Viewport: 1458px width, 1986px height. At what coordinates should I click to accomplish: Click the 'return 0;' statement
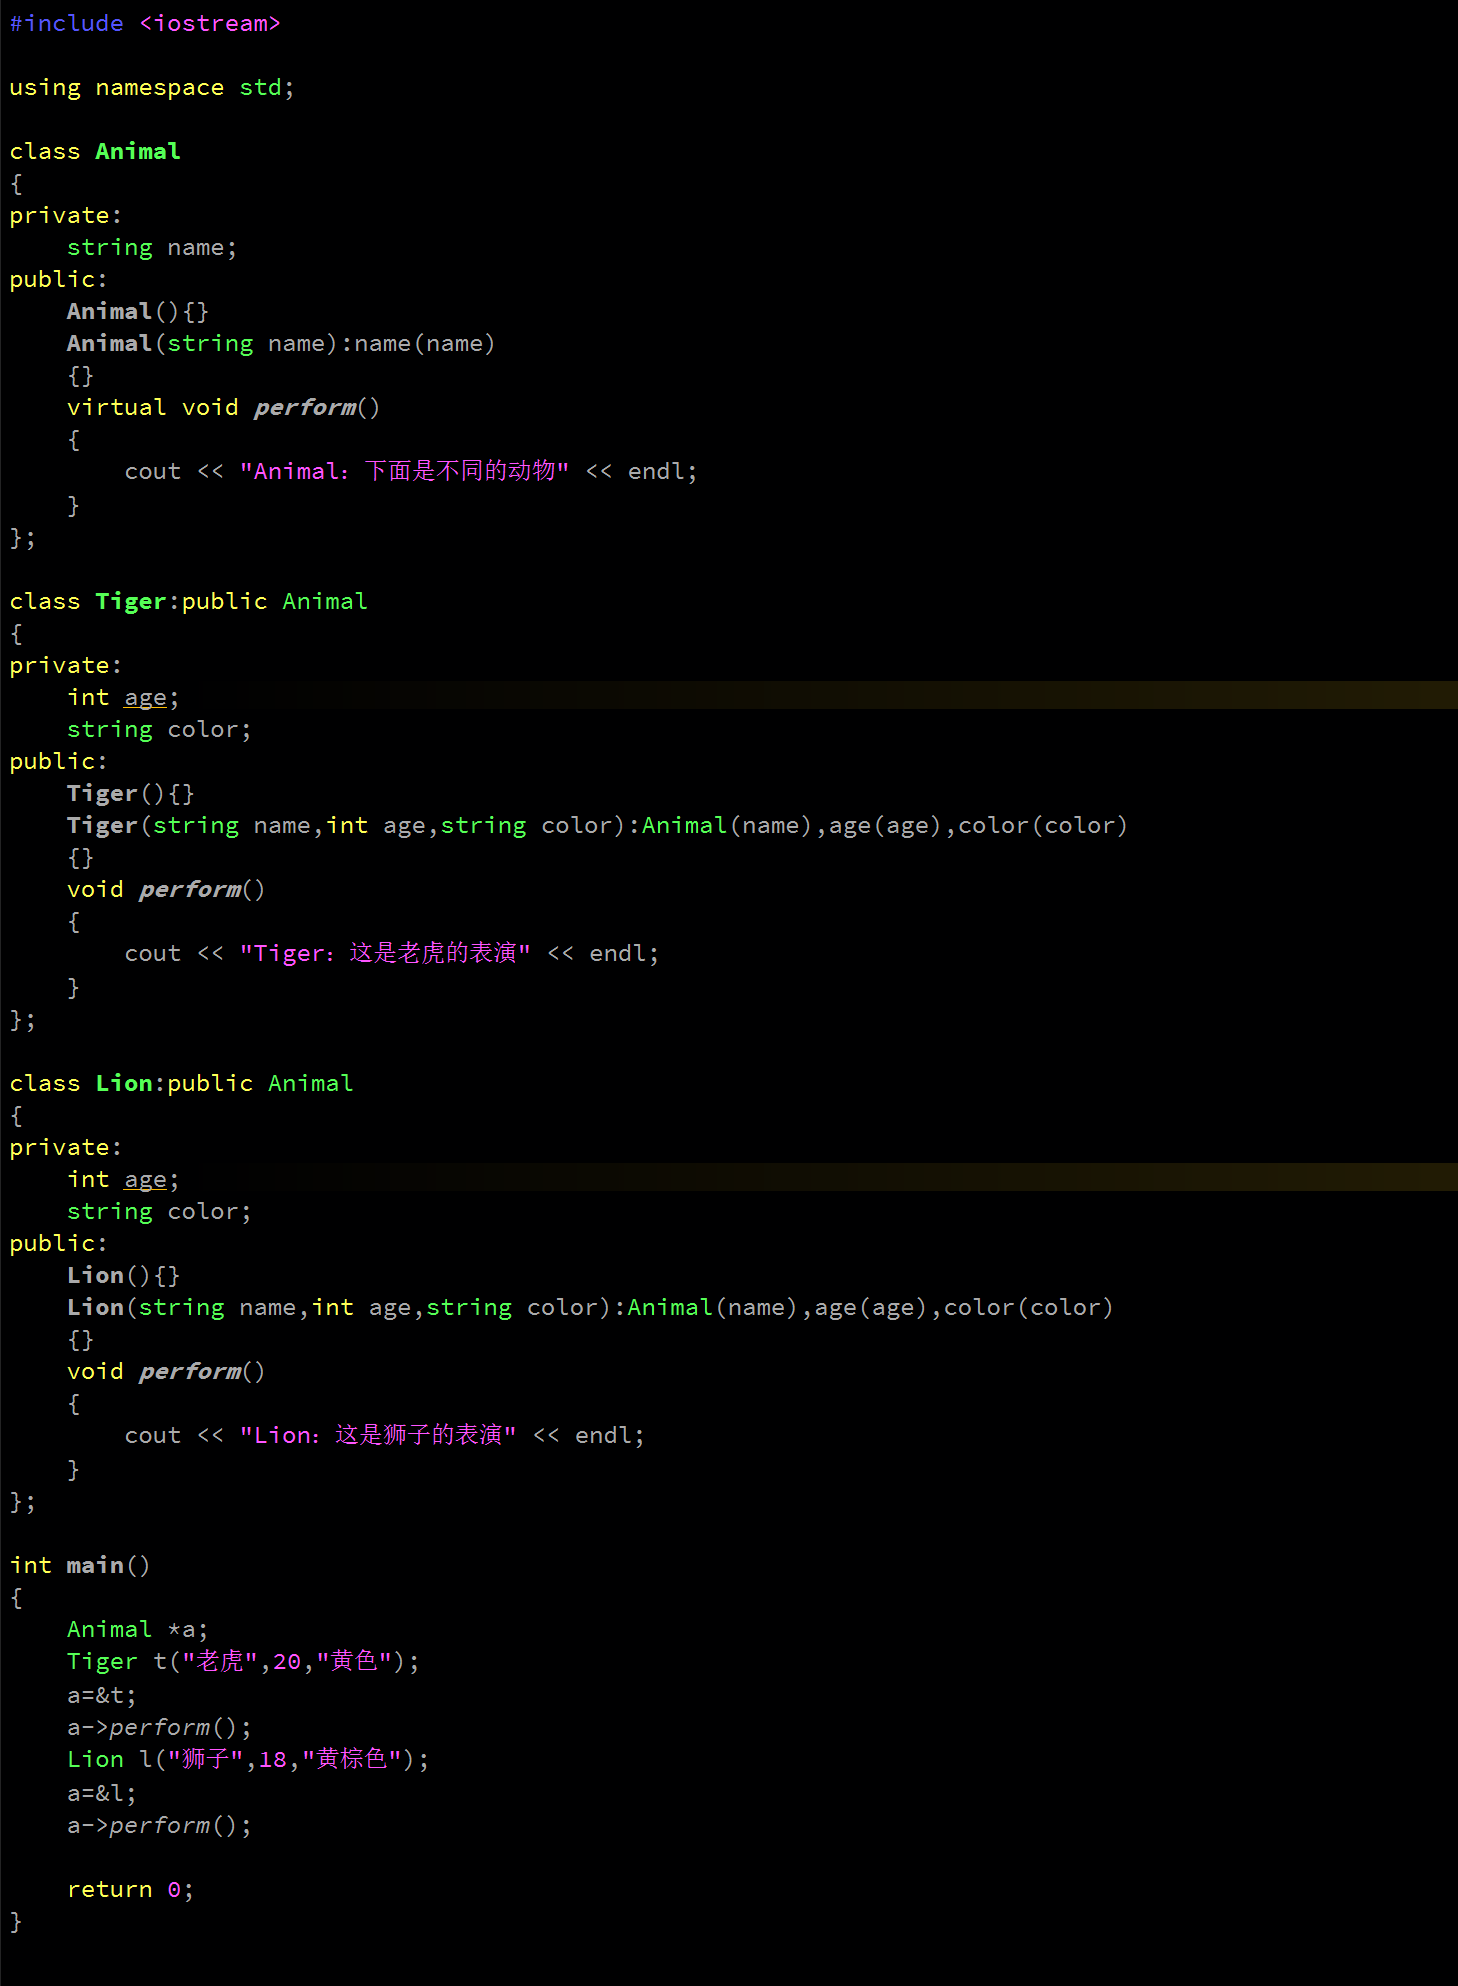pos(130,1889)
